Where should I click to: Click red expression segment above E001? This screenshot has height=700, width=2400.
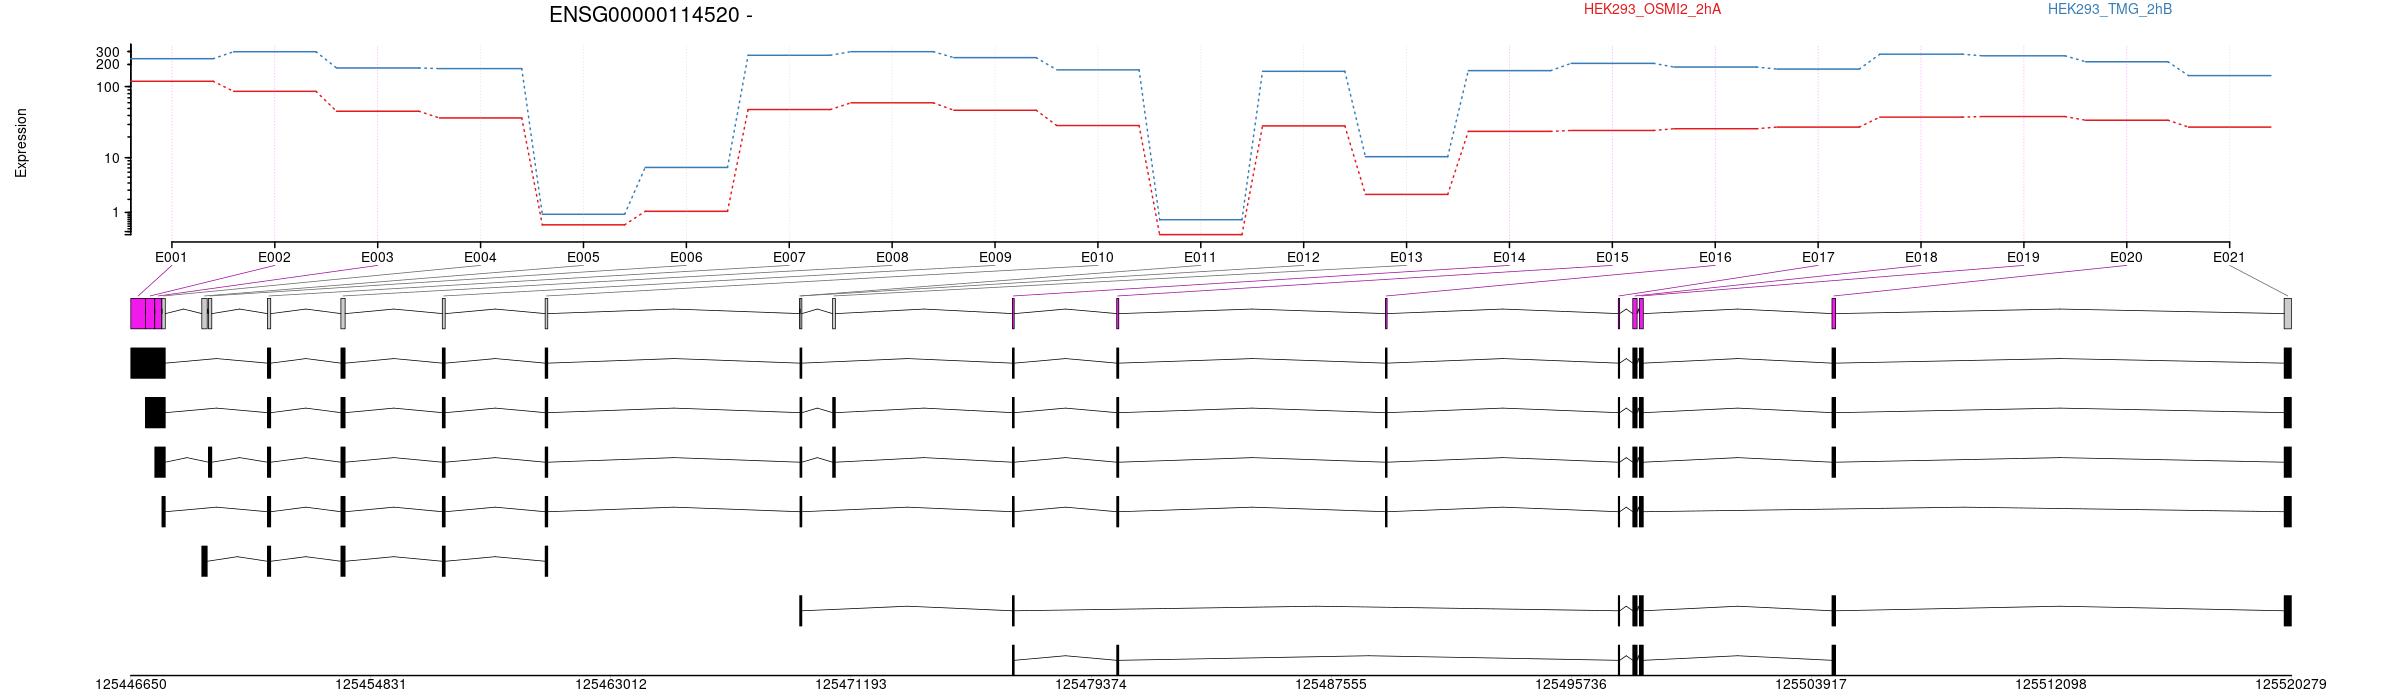tap(172, 81)
